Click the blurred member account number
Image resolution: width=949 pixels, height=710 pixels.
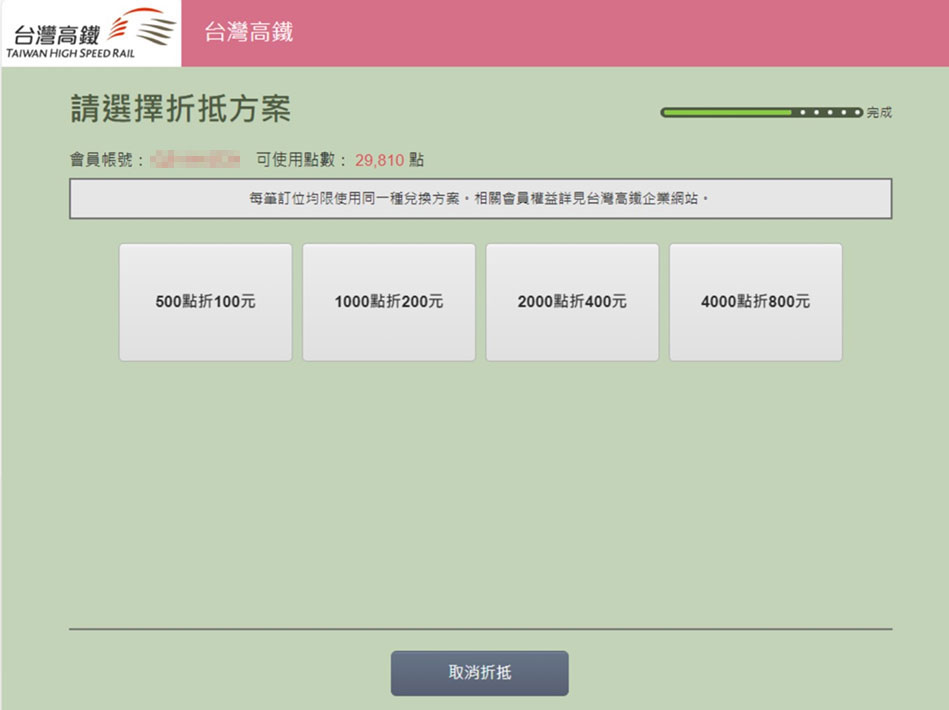(195, 160)
